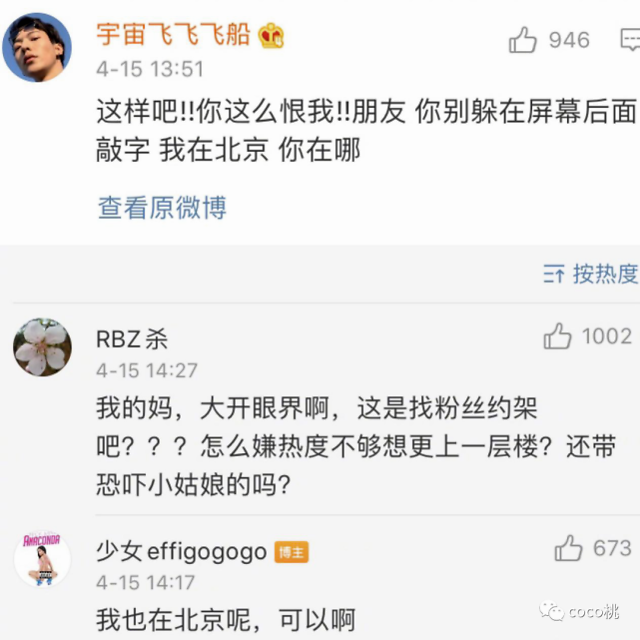
Task: Visit the 宇宙飞飞飞船 username link
Action: 173,35
